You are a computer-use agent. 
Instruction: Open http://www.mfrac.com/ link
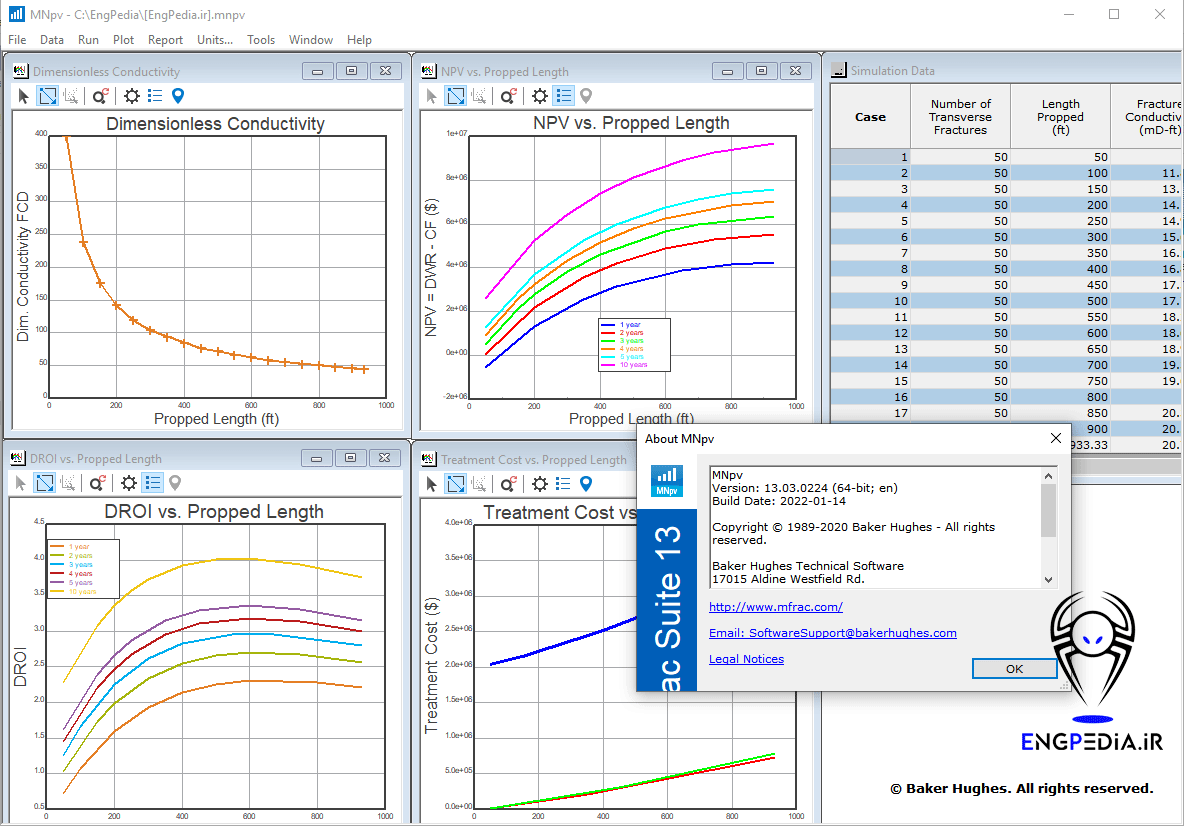click(775, 607)
